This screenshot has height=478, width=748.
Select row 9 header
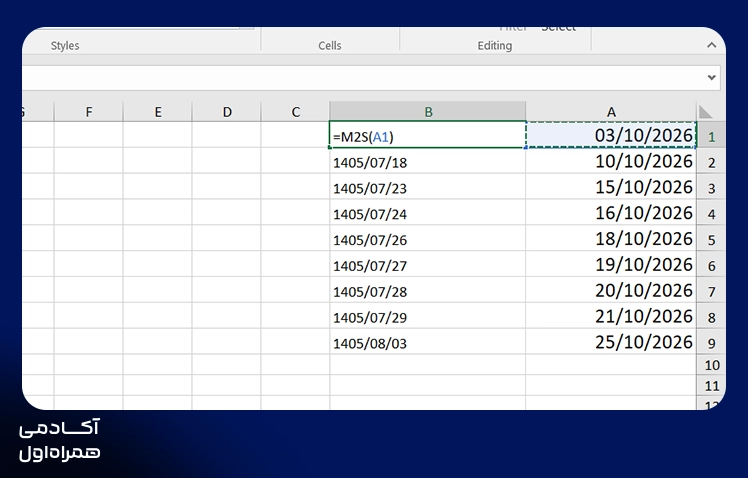click(711, 343)
